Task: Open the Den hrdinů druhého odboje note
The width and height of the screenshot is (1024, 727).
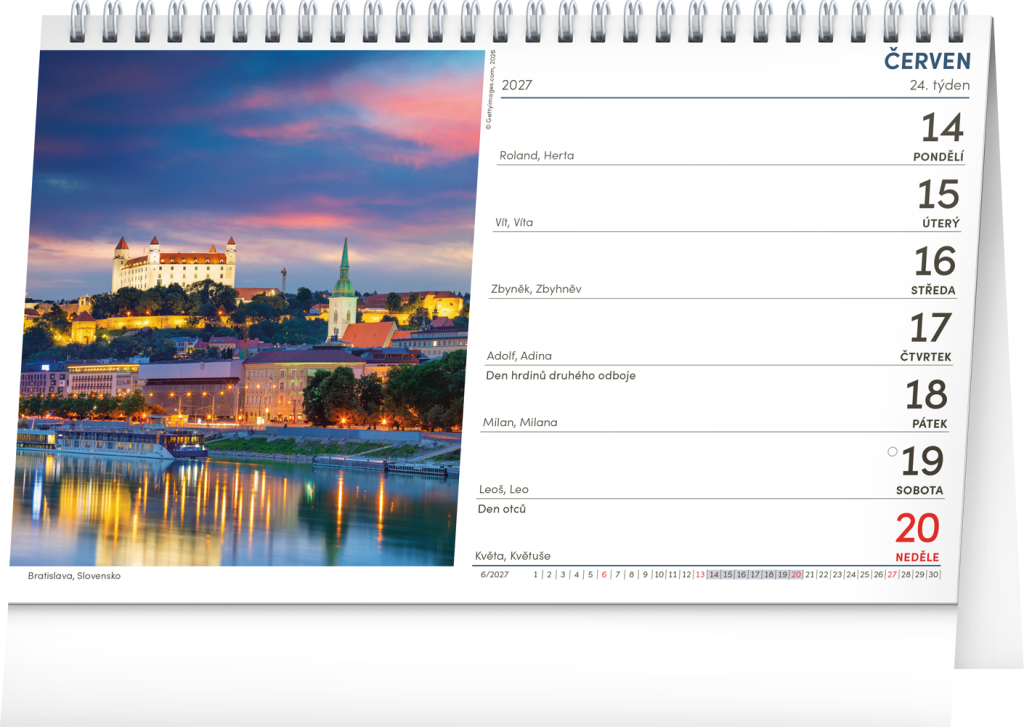Action: [560, 376]
